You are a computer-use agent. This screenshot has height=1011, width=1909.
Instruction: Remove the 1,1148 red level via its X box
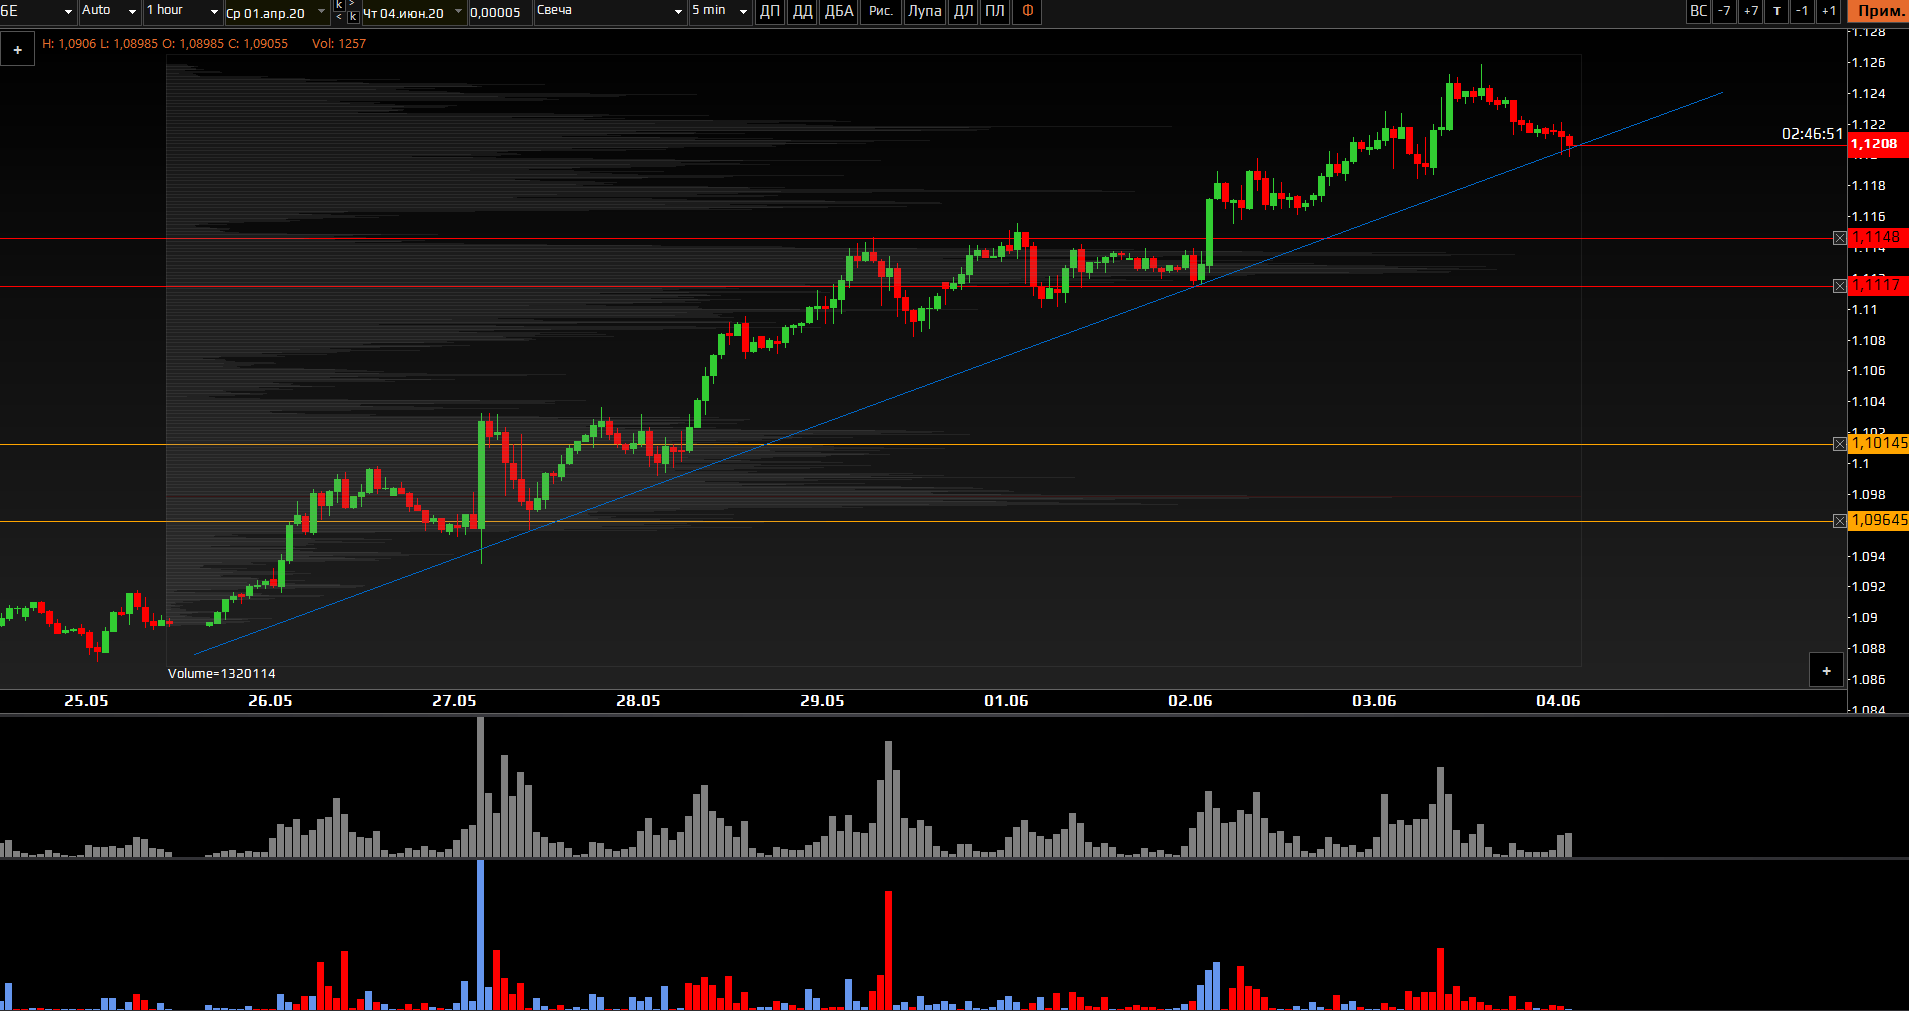[1840, 238]
